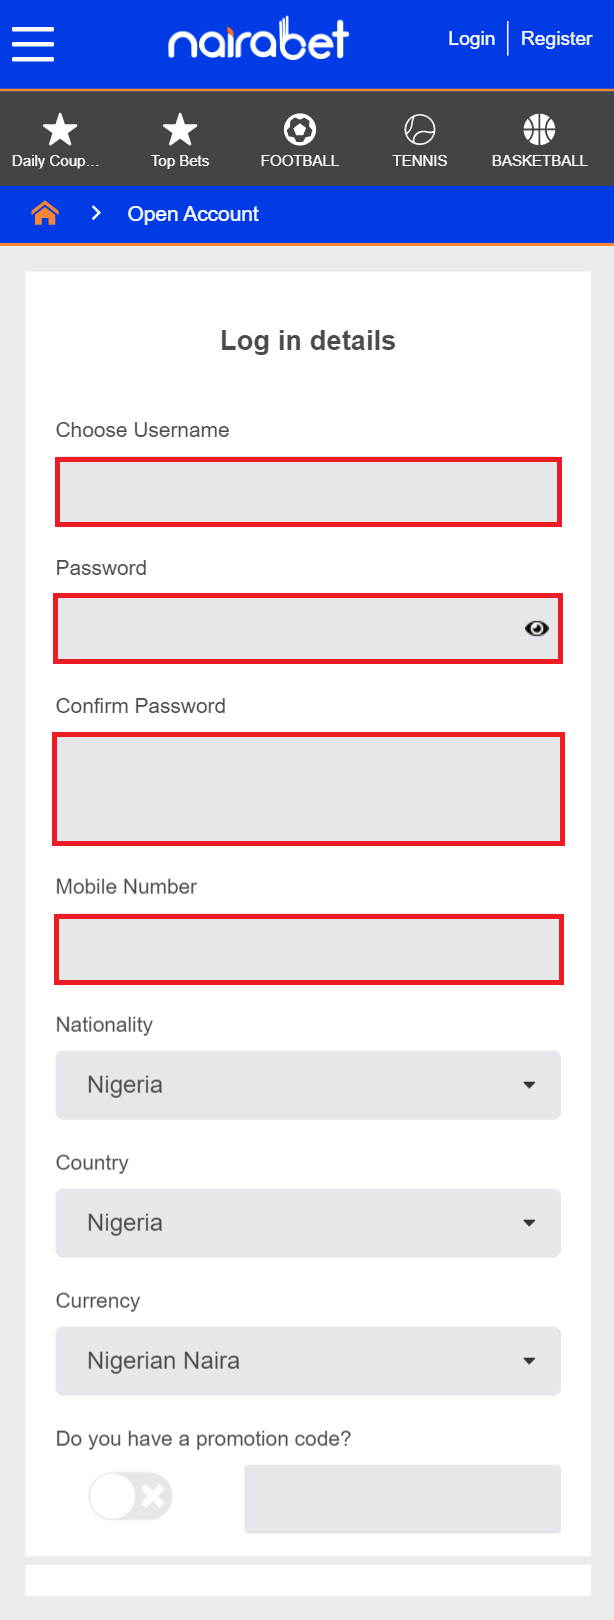The width and height of the screenshot is (614, 1620).
Task: Open Top Bets star icon
Action: (180, 130)
